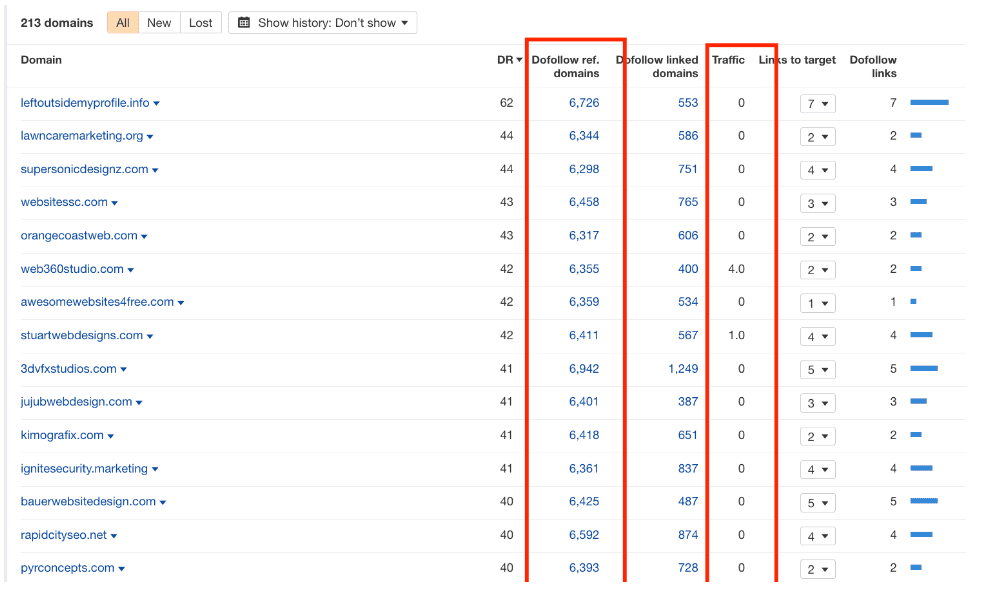Expand menu arrow next to websitessc.com
This screenshot has height=598, width=1005.
click(115, 203)
